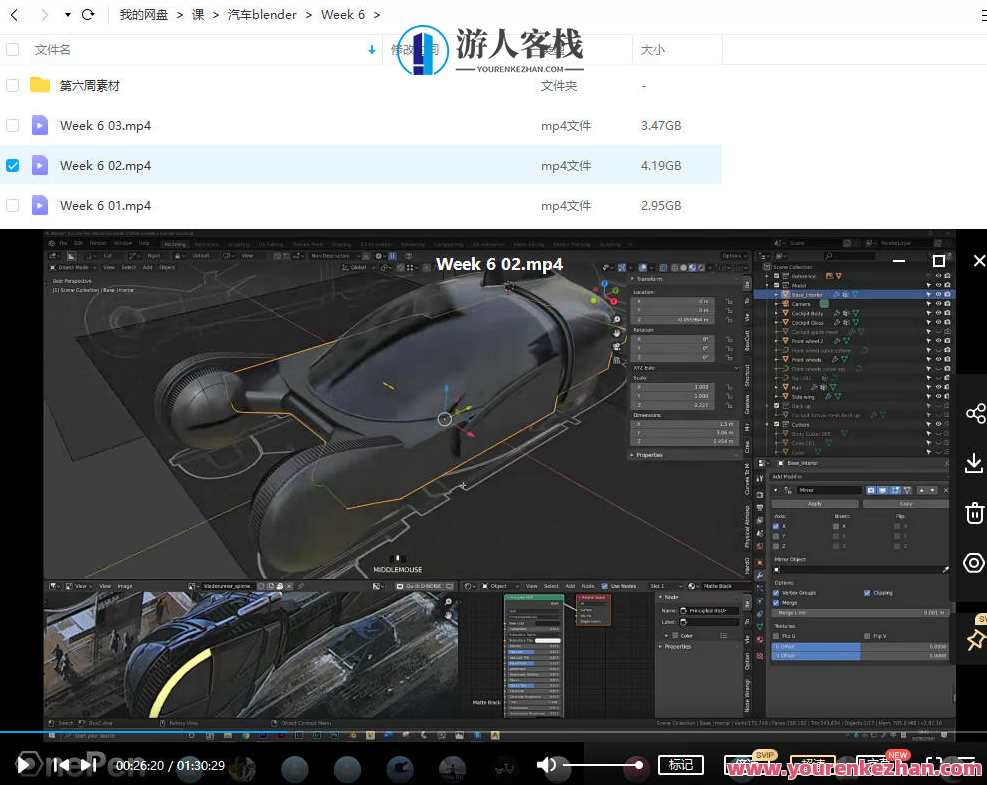Click the refresh icon in the browser toolbar

[88, 15]
